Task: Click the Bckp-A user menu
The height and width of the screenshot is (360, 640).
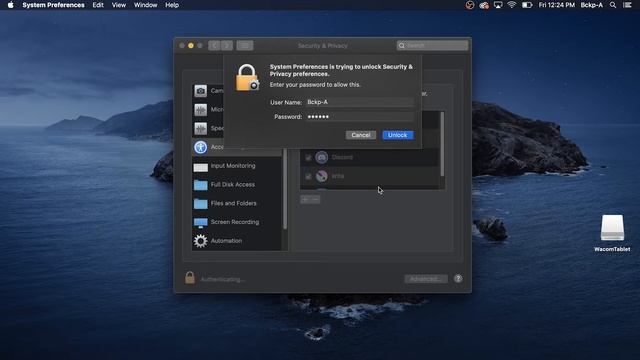Action: coord(591,5)
